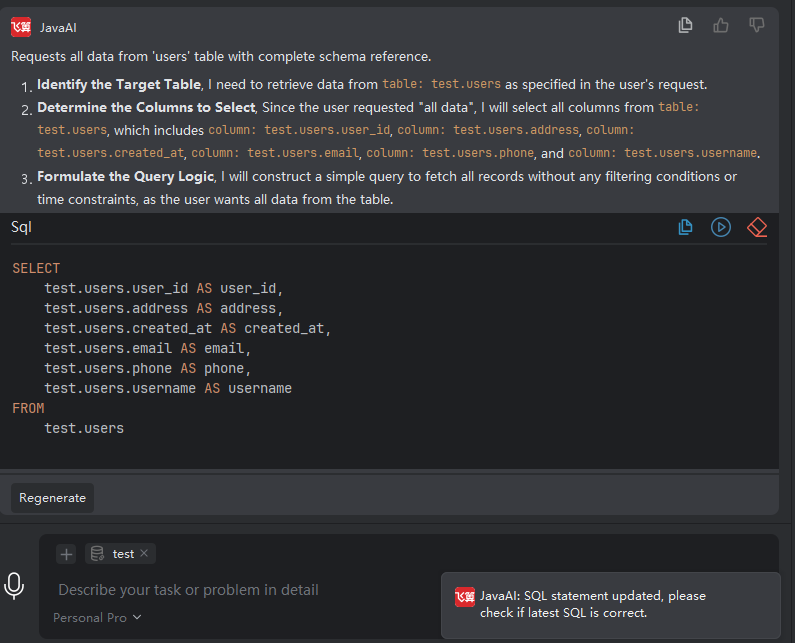Activate microphone voice input
Image resolution: width=795 pixels, height=643 pixels.
point(14,586)
